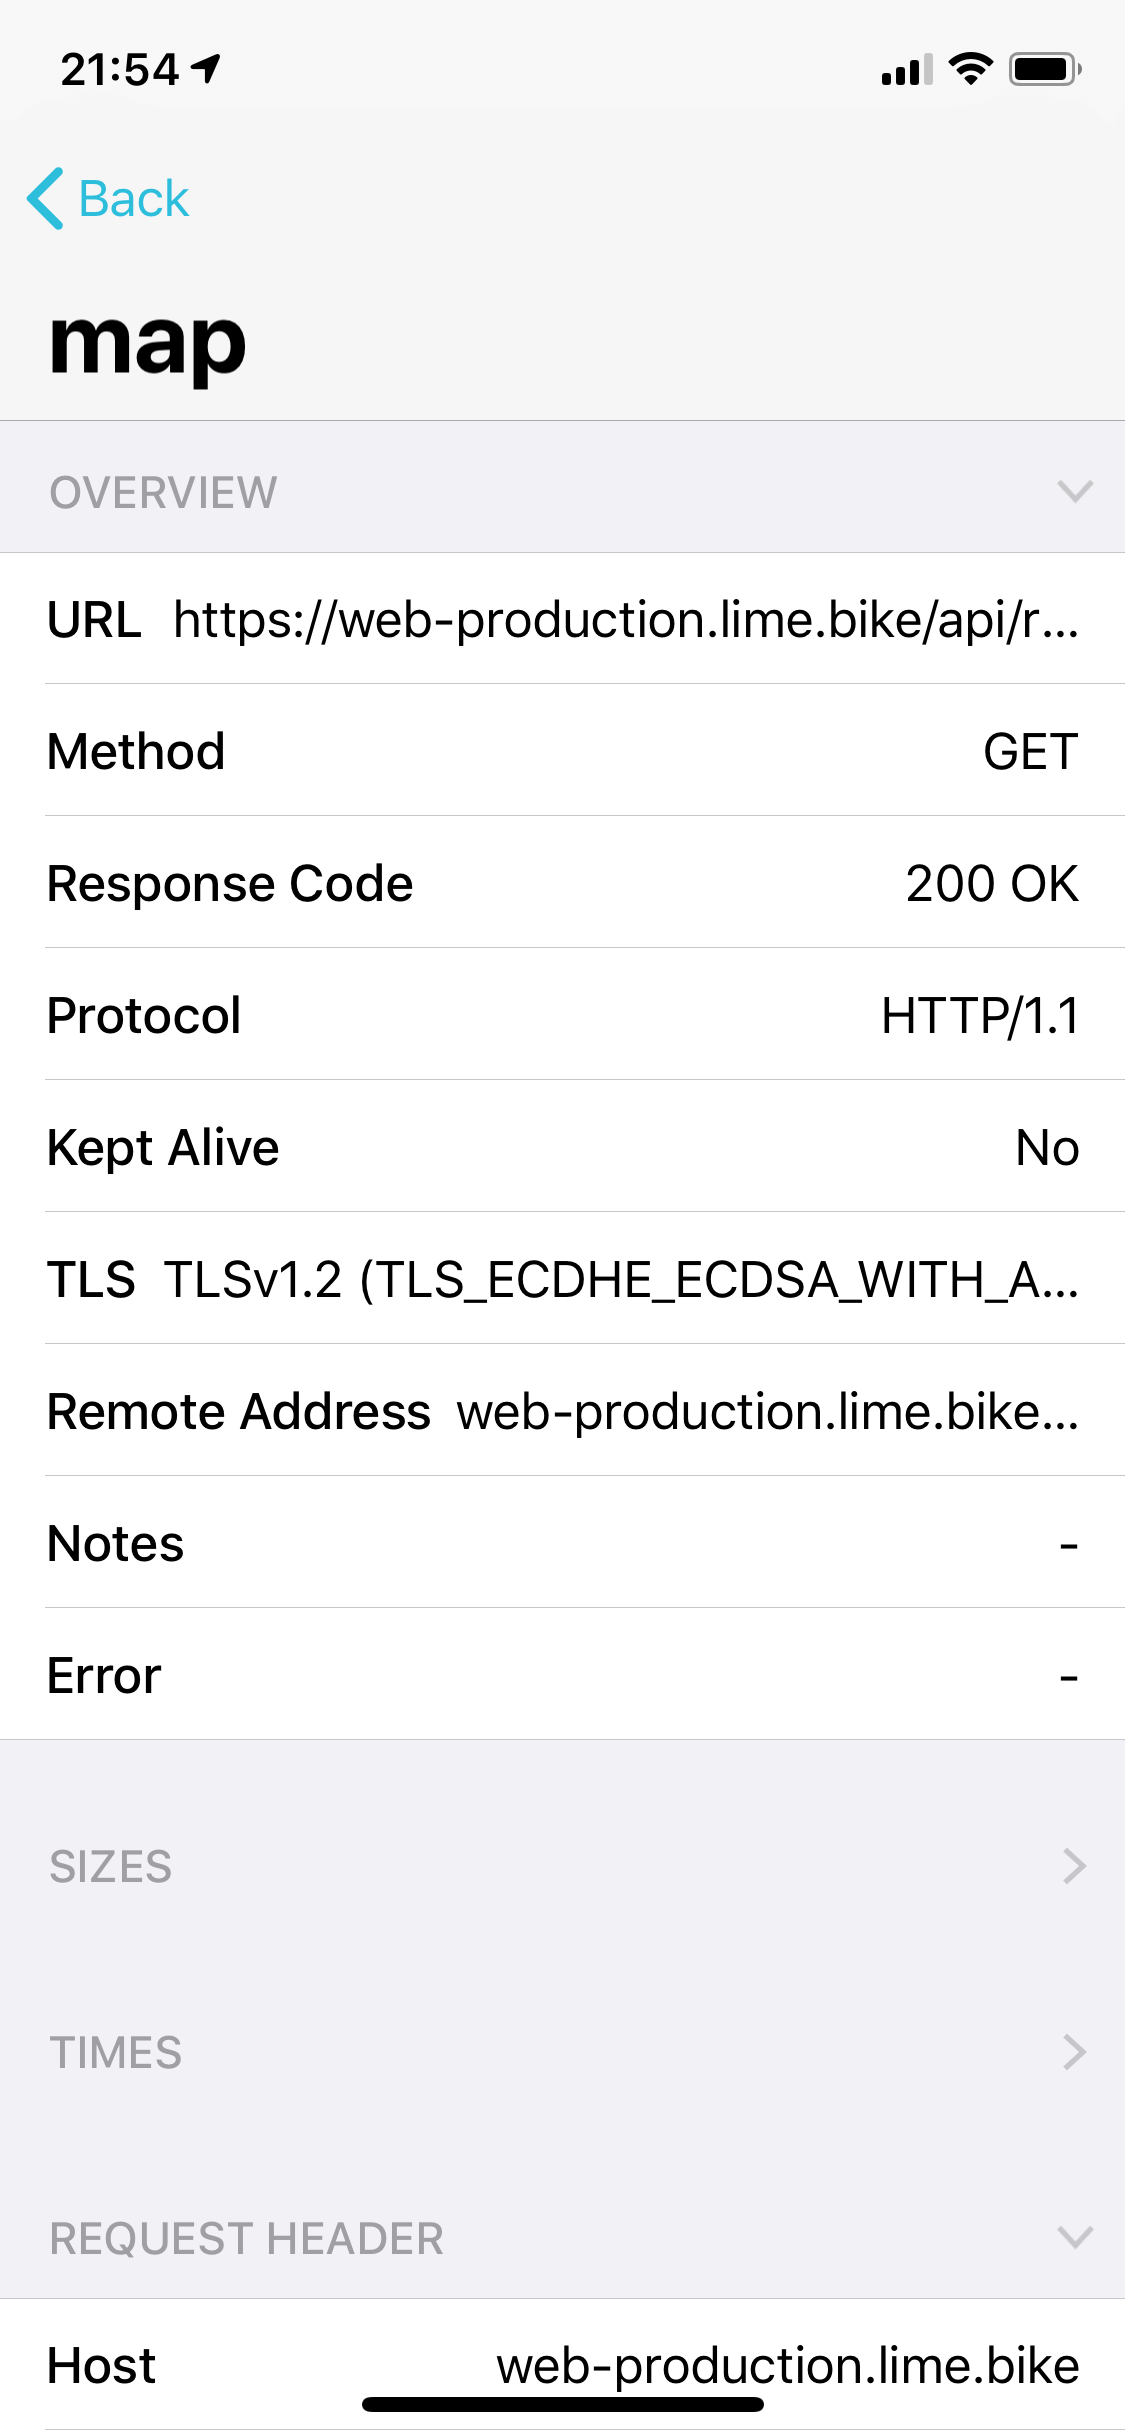Tap the battery status icon
This screenshot has height=2436, width=1125.
[1045, 69]
